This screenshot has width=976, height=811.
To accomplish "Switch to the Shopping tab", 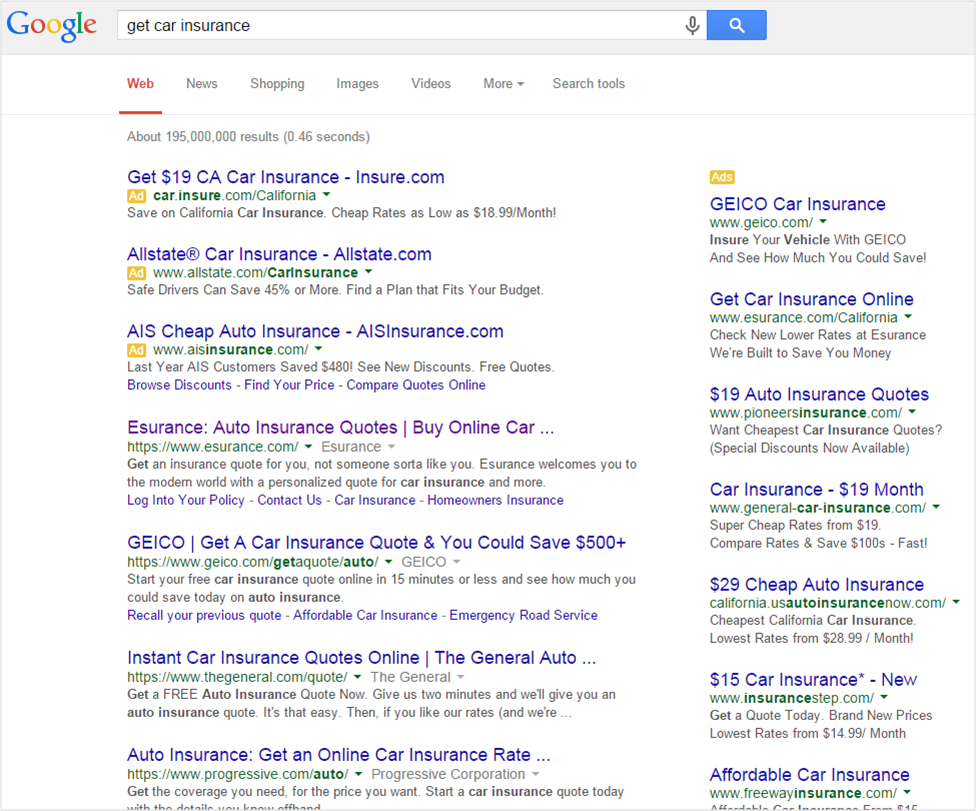I will coord(277,83).
